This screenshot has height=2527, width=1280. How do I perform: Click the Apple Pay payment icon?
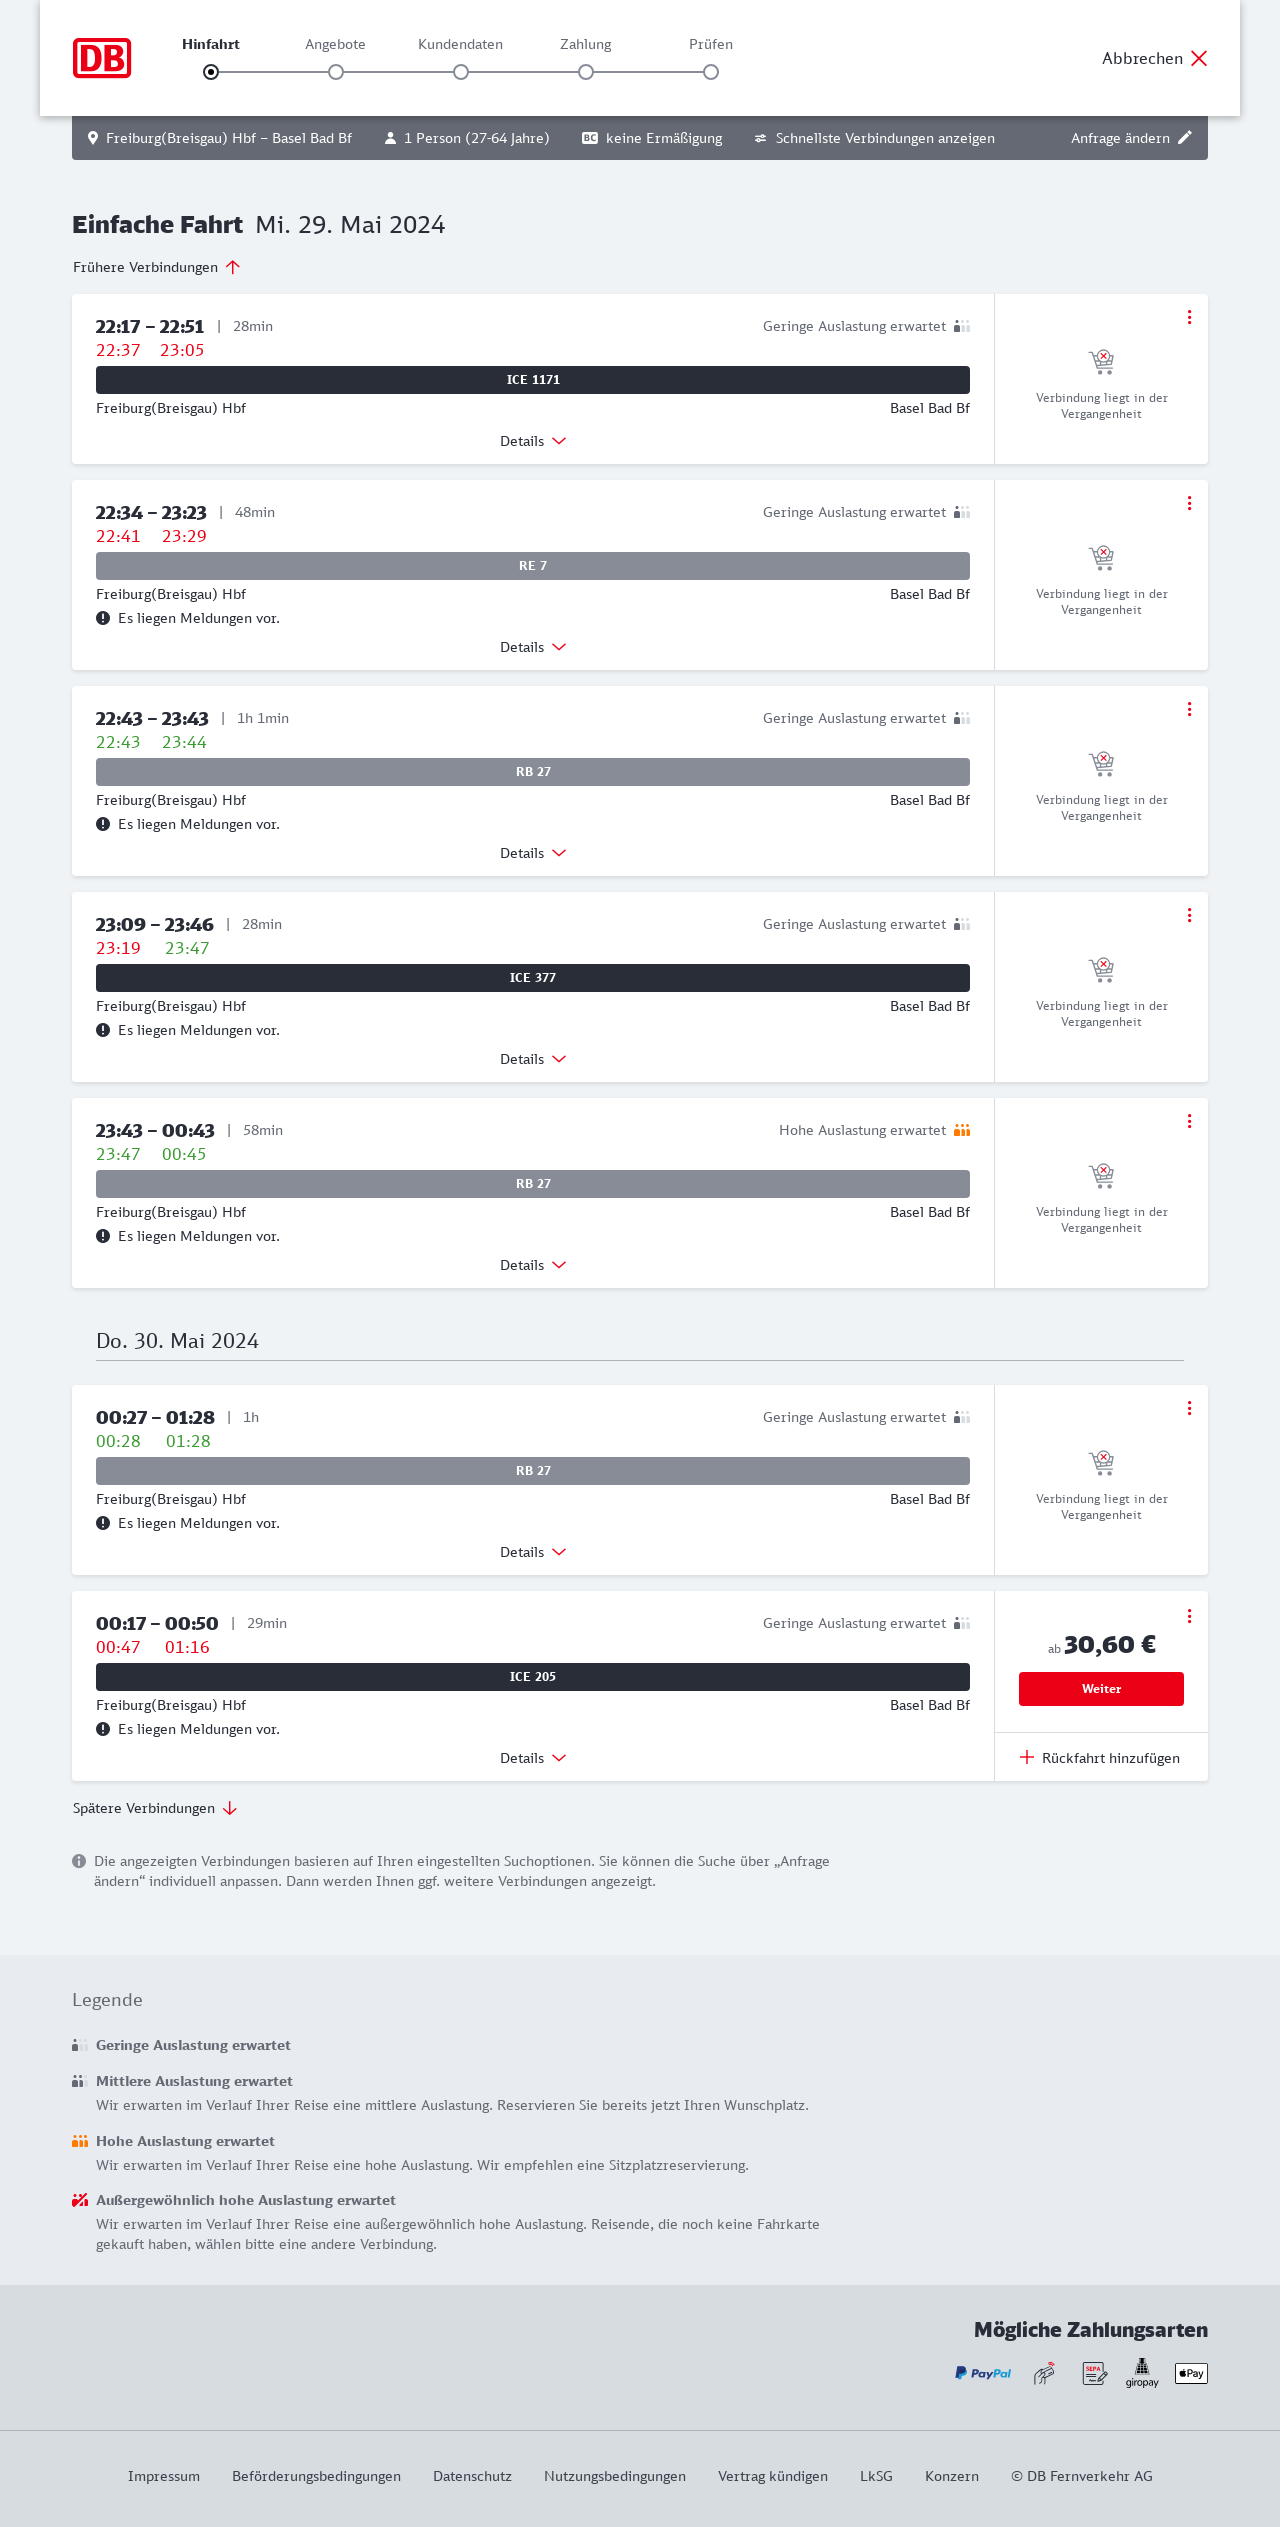(x=1191, y=2373)
